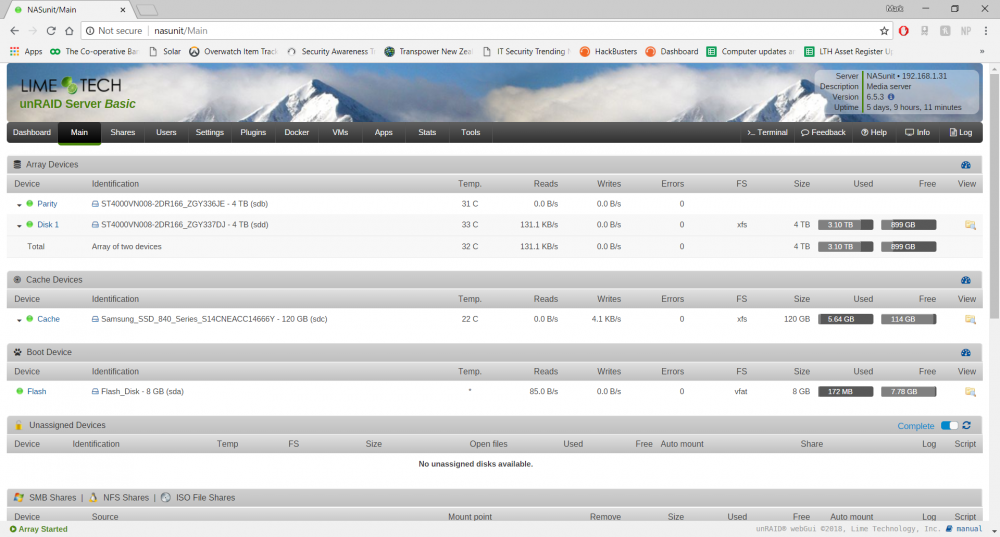Click the Cache green status indicator
The width and height of the screenshot is (1000, 537).
click(29, 319)
